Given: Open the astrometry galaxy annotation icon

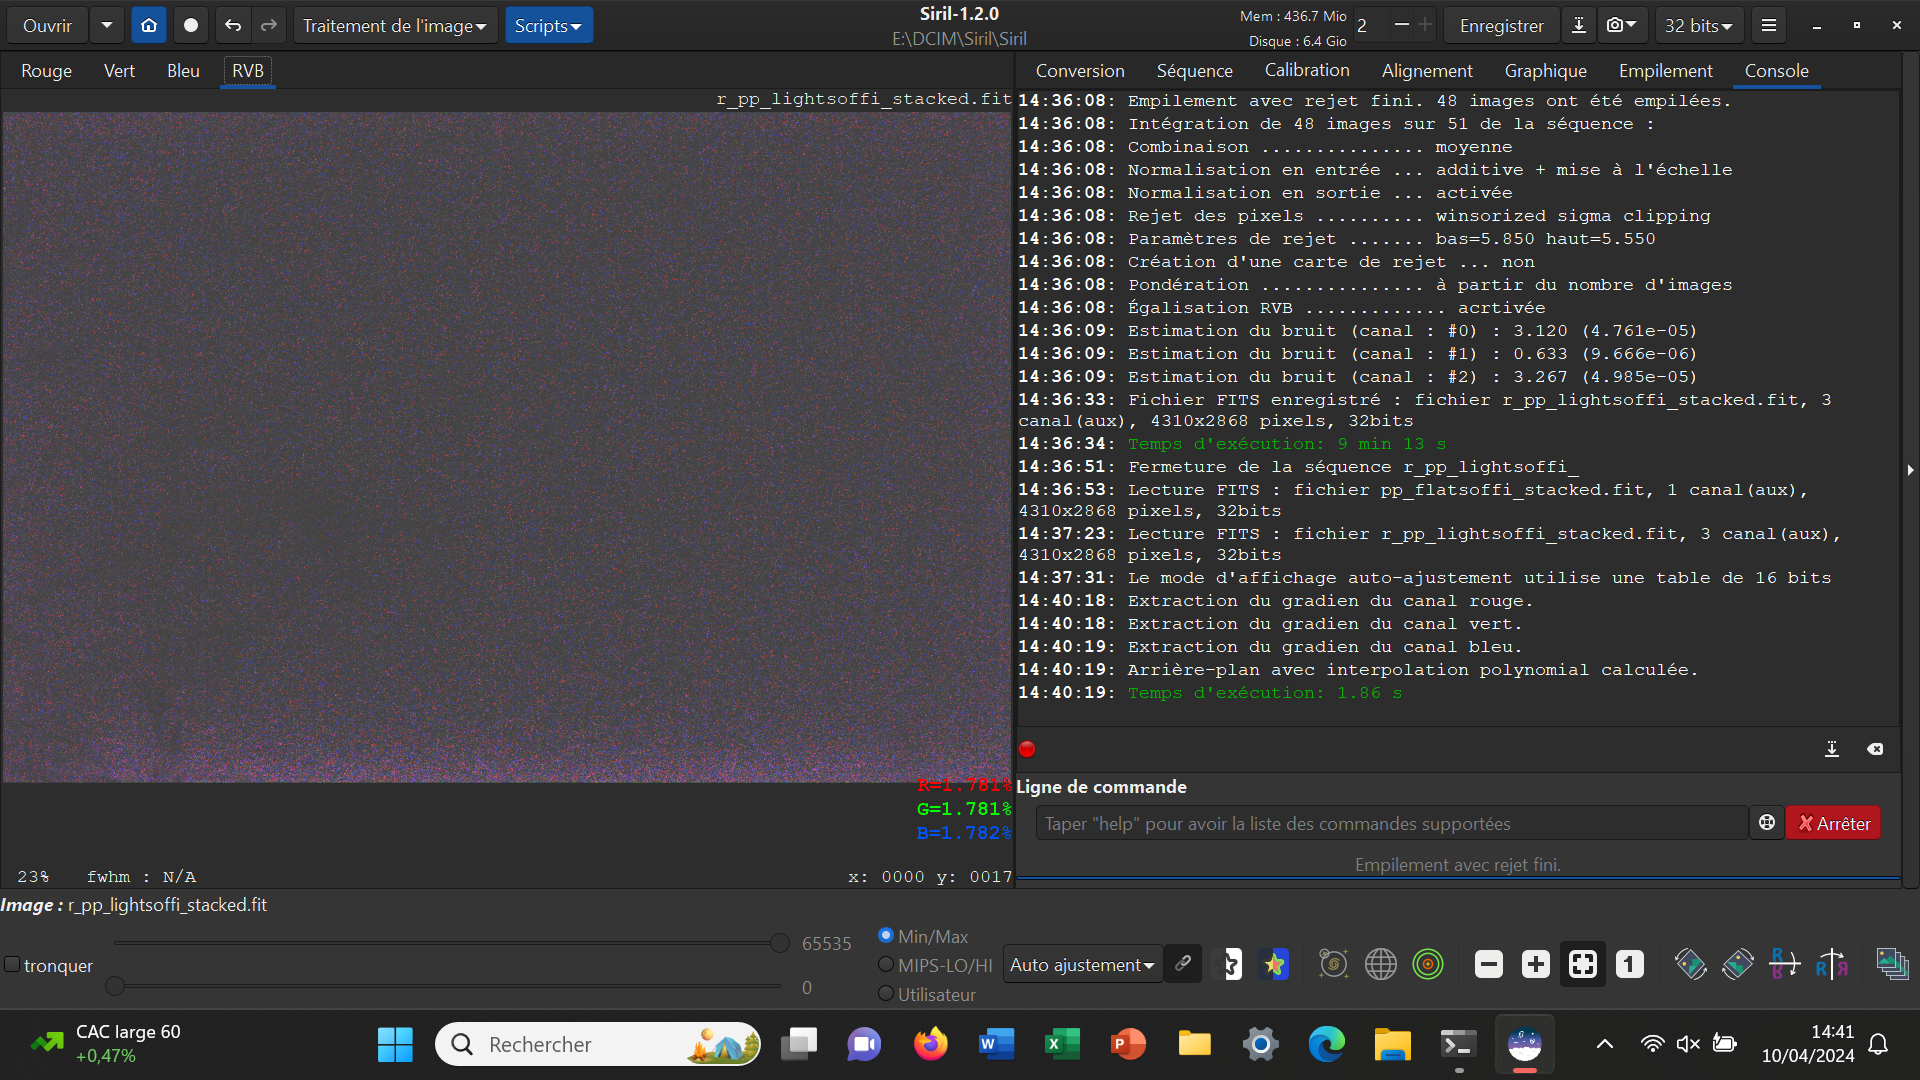Looking at the screenshot, I should click(1333, 965).
